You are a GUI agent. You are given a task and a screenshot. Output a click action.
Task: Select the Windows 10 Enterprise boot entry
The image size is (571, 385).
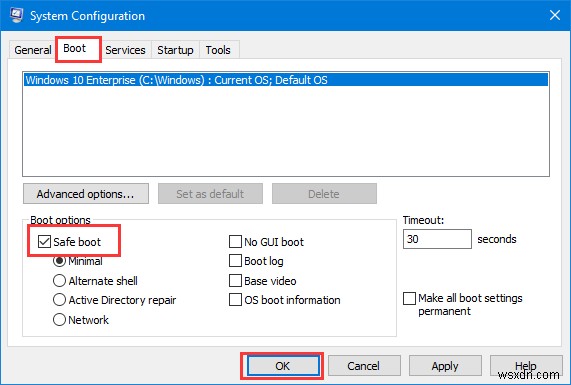pyautogui.click(x=286, y=80)
